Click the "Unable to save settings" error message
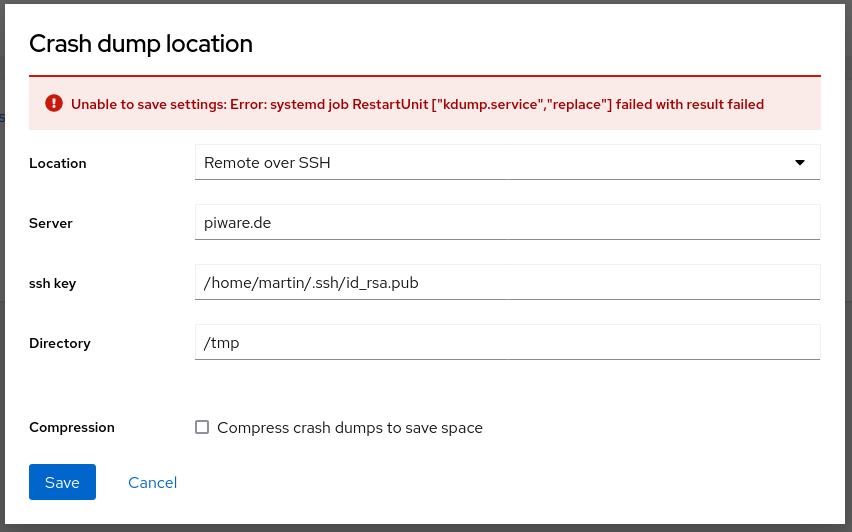 [417, 104]
